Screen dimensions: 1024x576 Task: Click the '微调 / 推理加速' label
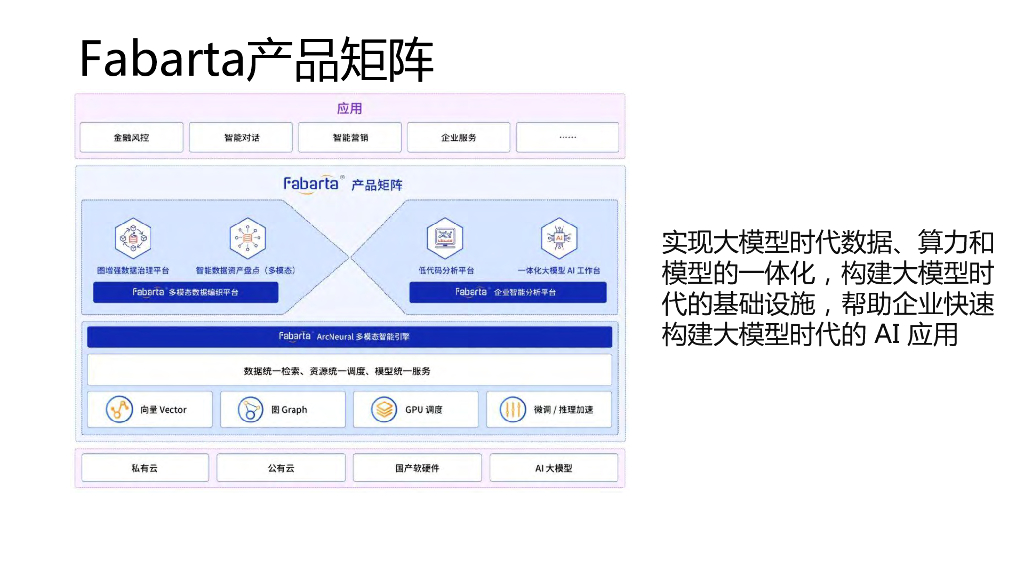[564, 409]
